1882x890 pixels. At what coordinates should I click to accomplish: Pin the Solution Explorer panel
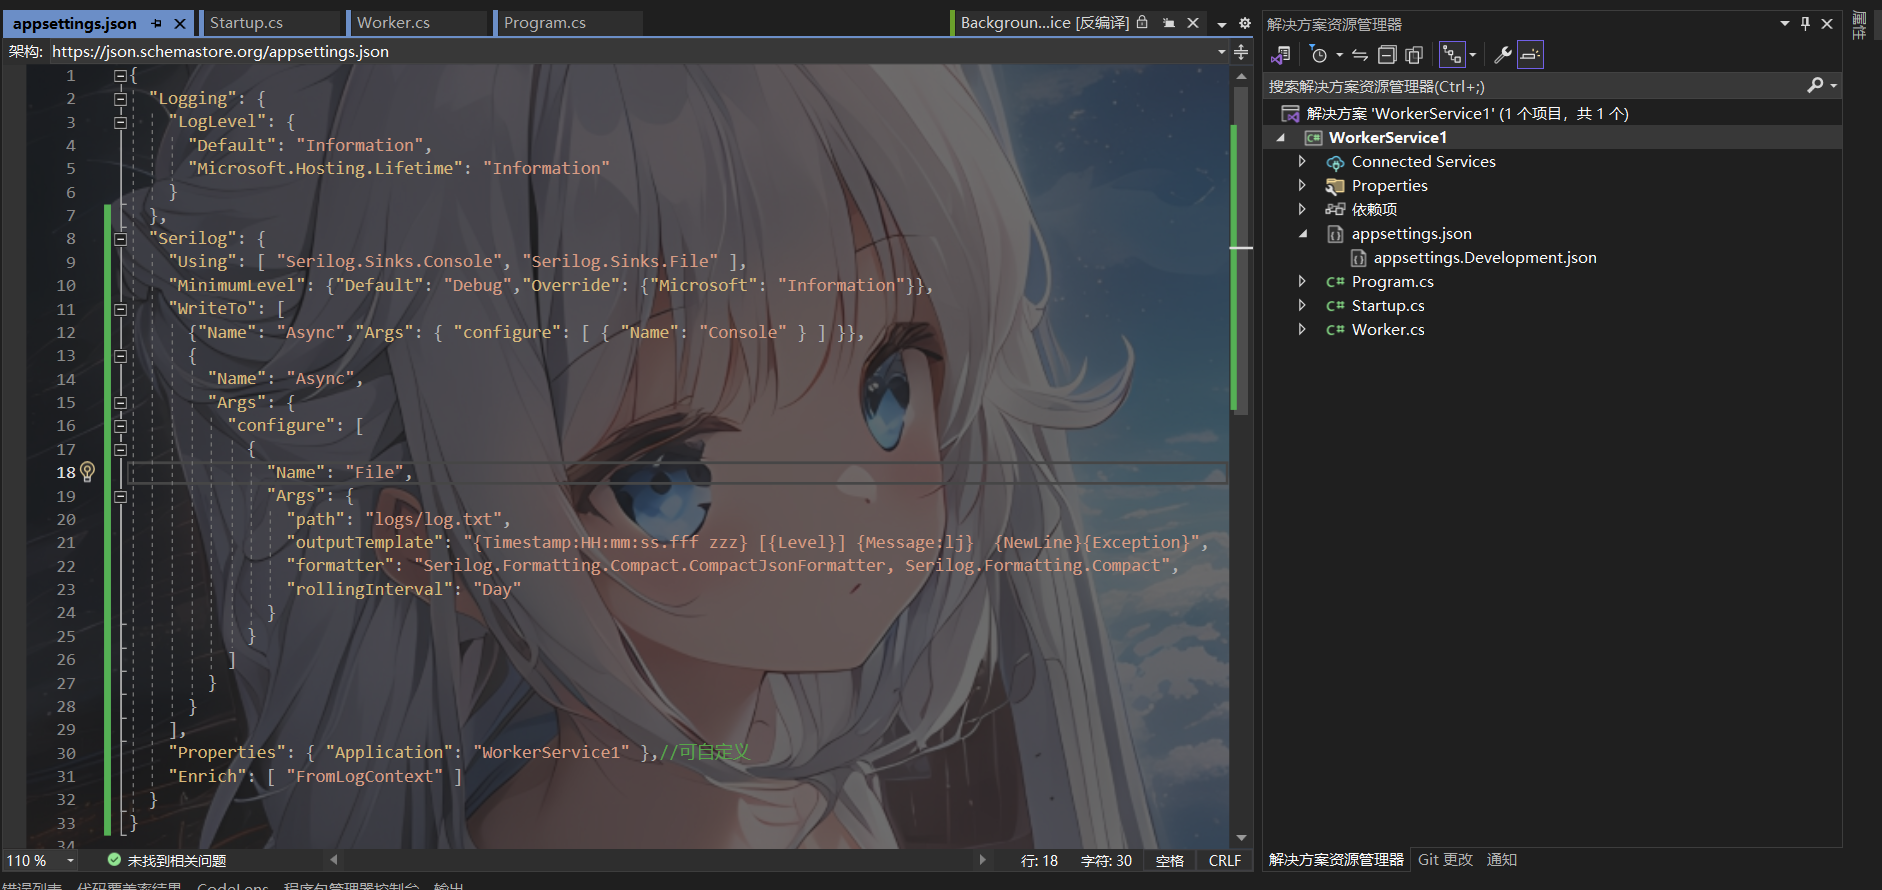point(1805,23)
